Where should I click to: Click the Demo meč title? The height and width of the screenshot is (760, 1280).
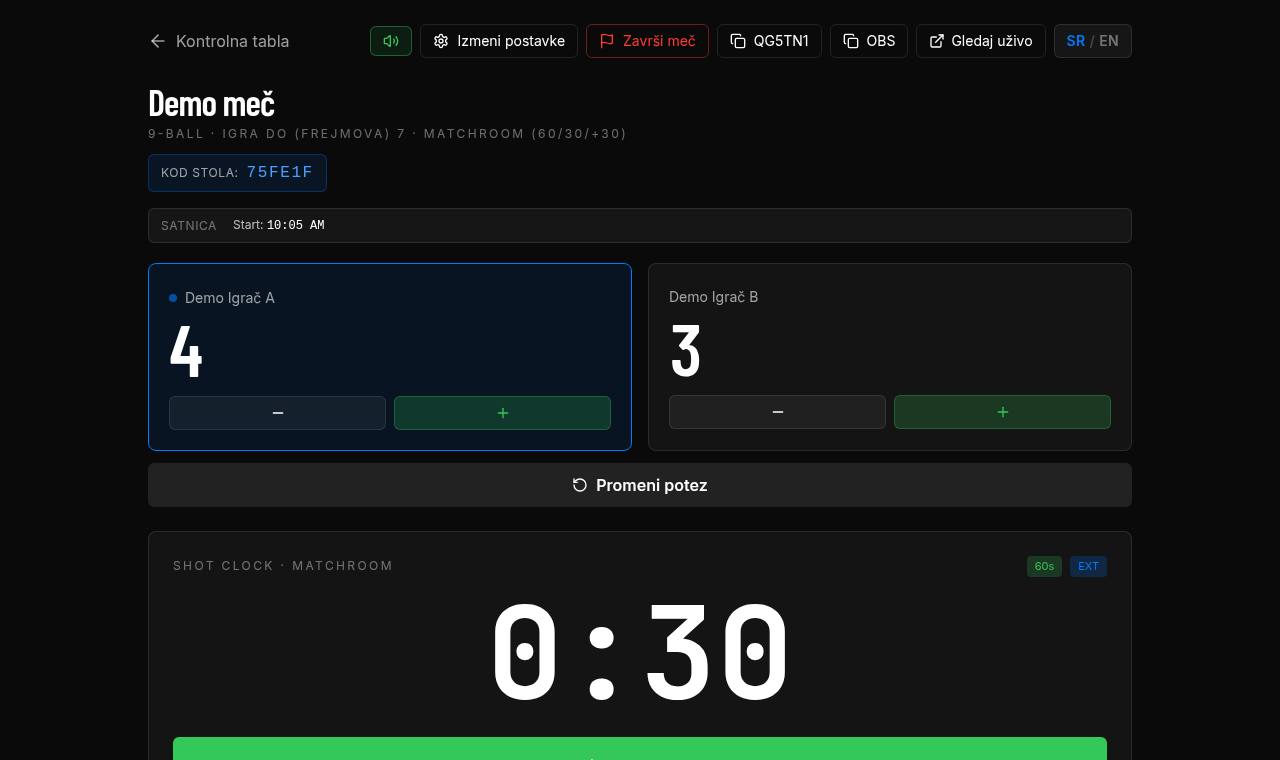coord(211,103)
